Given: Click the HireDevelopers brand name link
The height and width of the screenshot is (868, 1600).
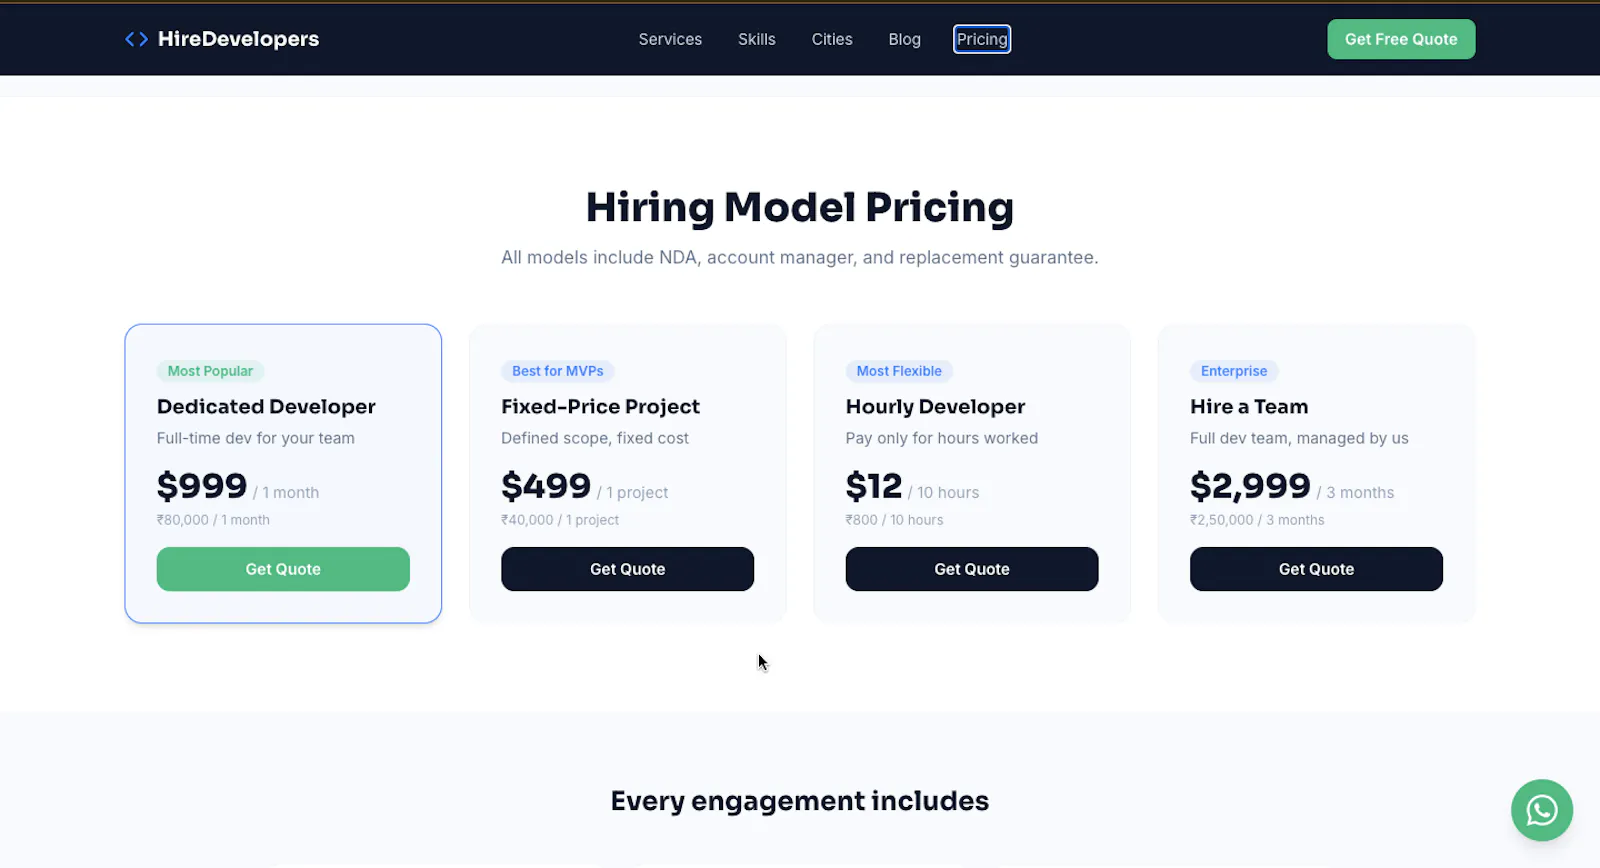Looking at the screenshot, I should coord(238,39).
